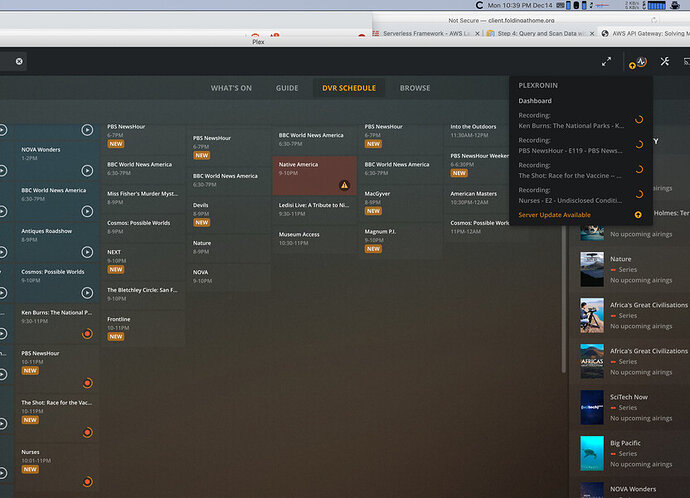Viewport: 690px width, 498px height.
Task: Click the fullscreen expand arrows icon
Action: (606, 62)
